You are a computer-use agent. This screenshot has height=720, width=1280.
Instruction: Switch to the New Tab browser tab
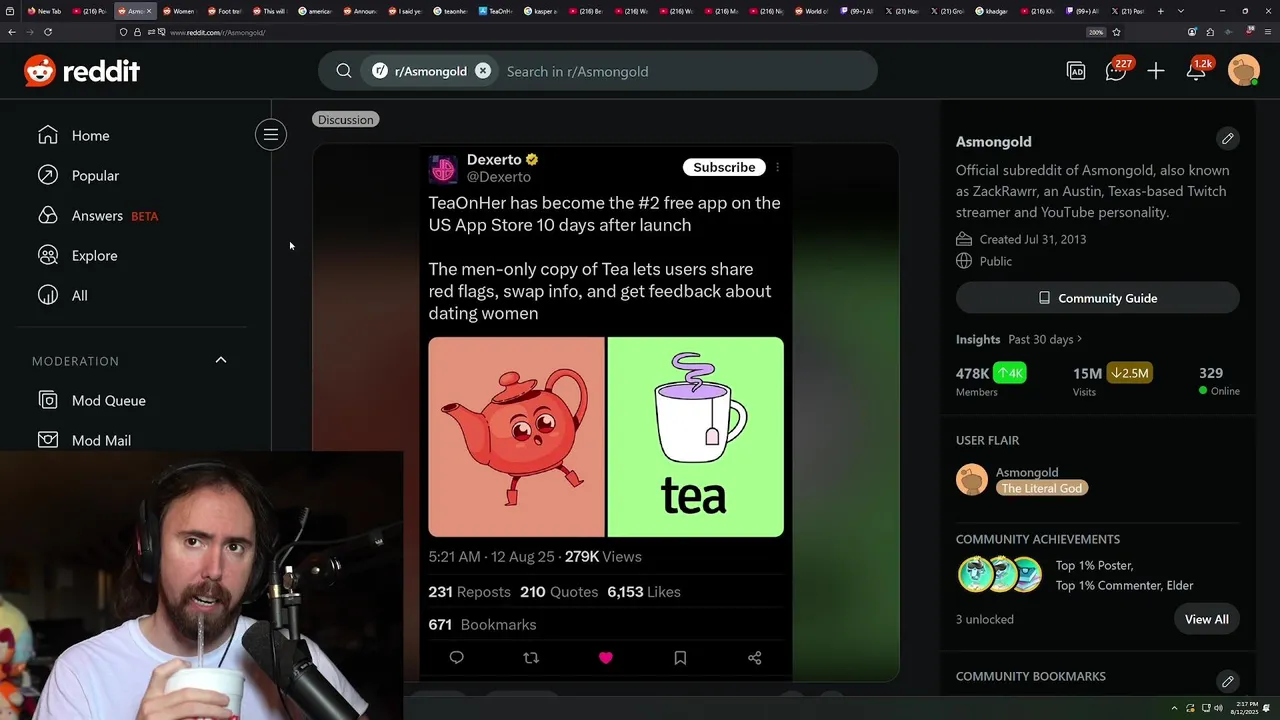click(44, 11)
